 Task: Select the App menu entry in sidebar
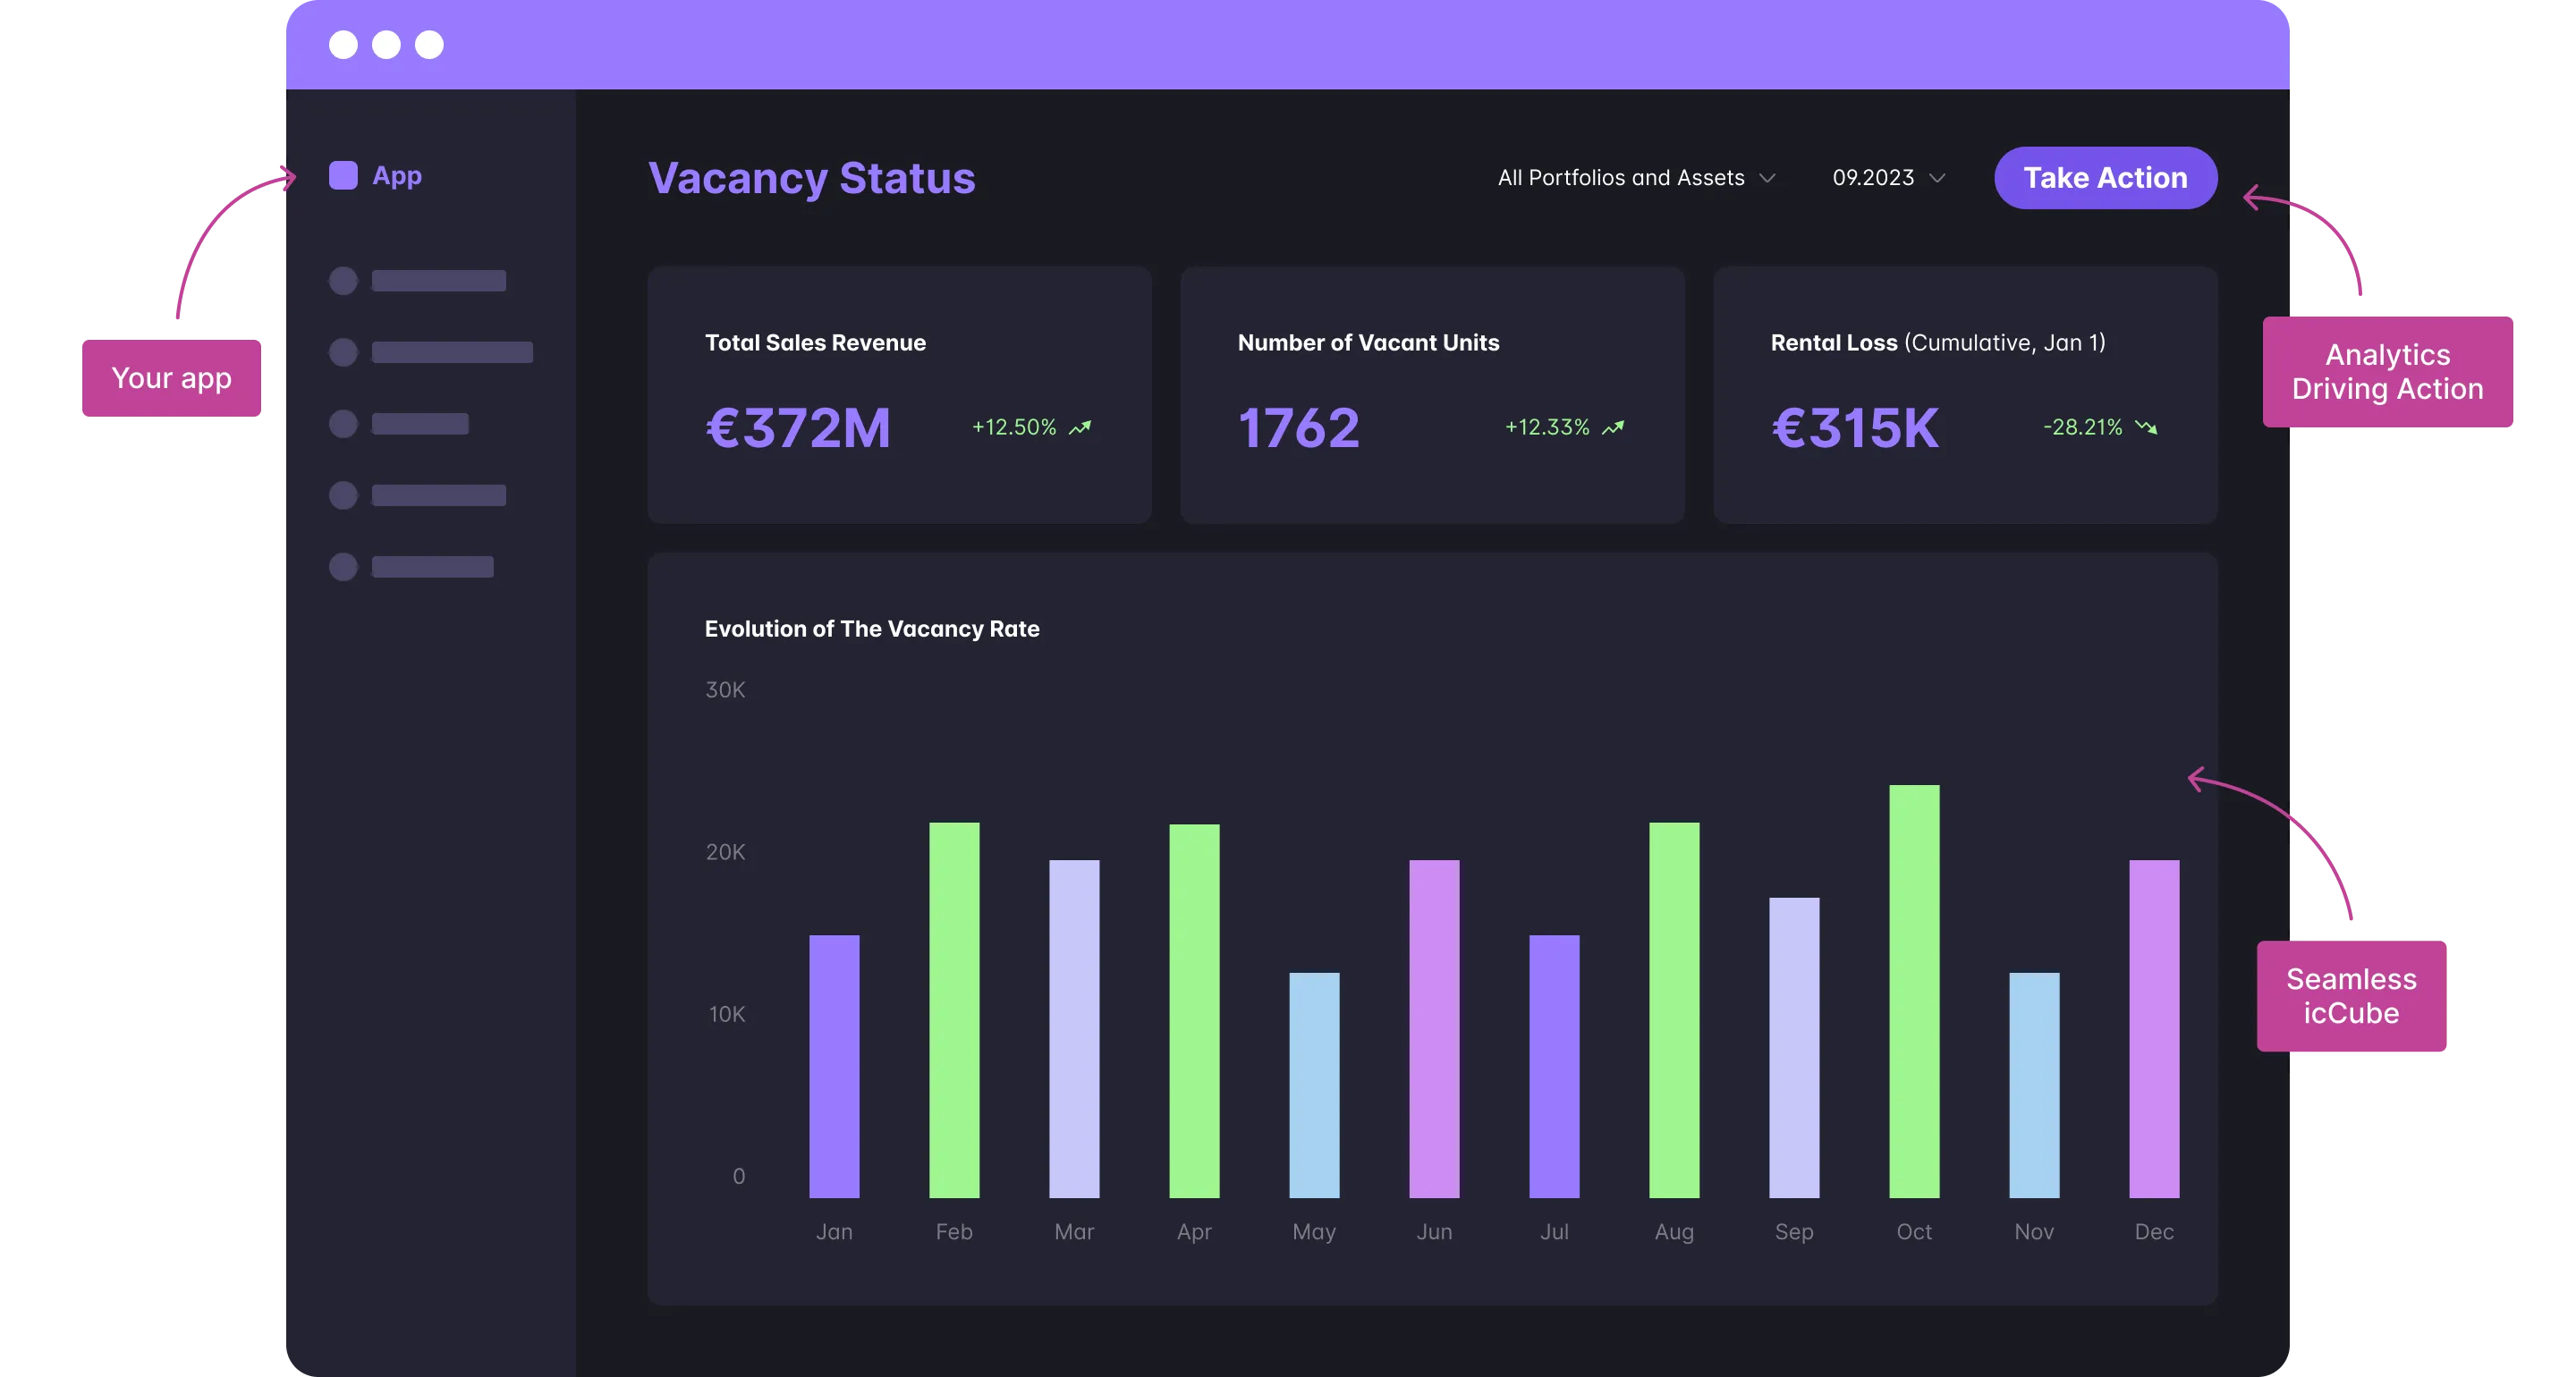coord(398,175)
